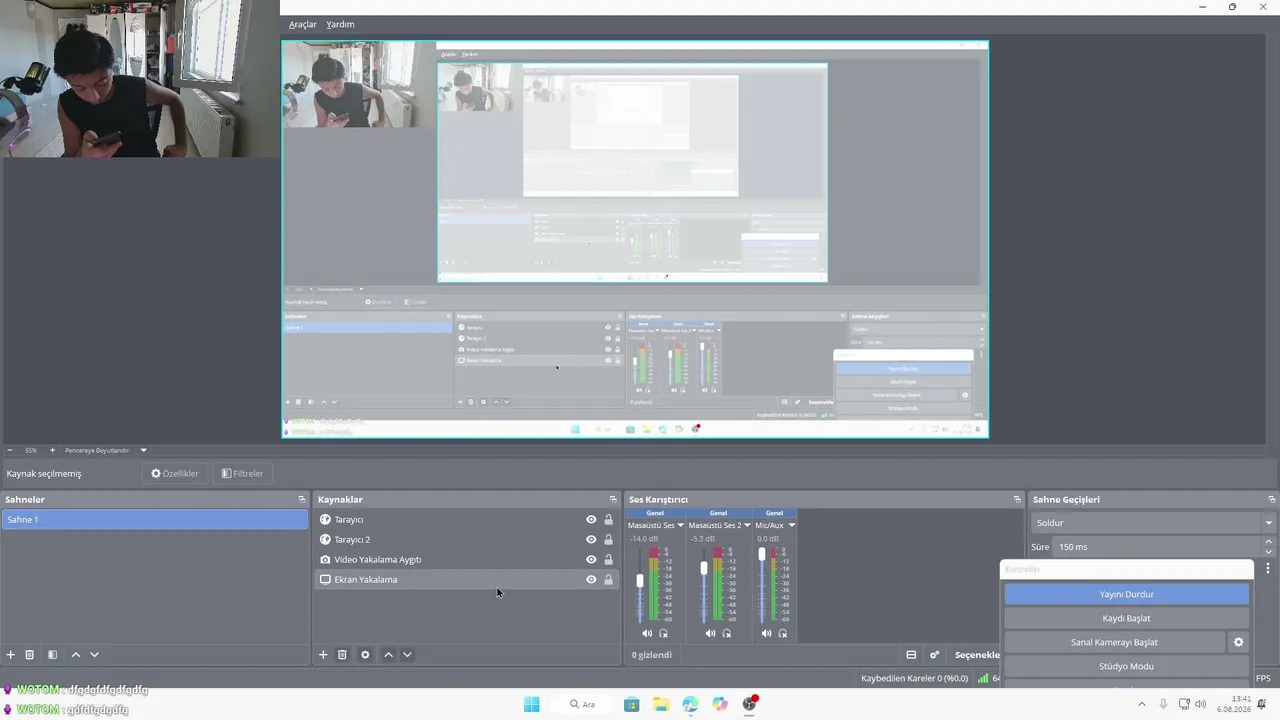
Task: Decrease transition duration with down arrow
Action: coord(1269,551)
